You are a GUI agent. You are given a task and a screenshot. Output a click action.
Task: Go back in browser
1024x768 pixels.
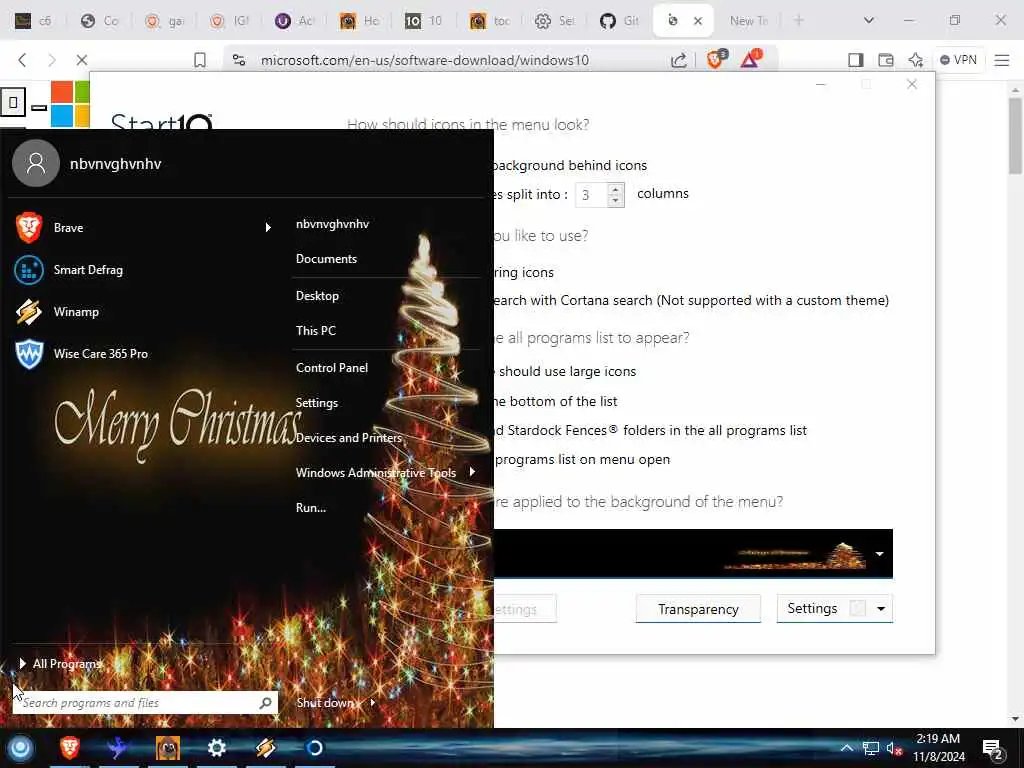click(x=22, y=60)
